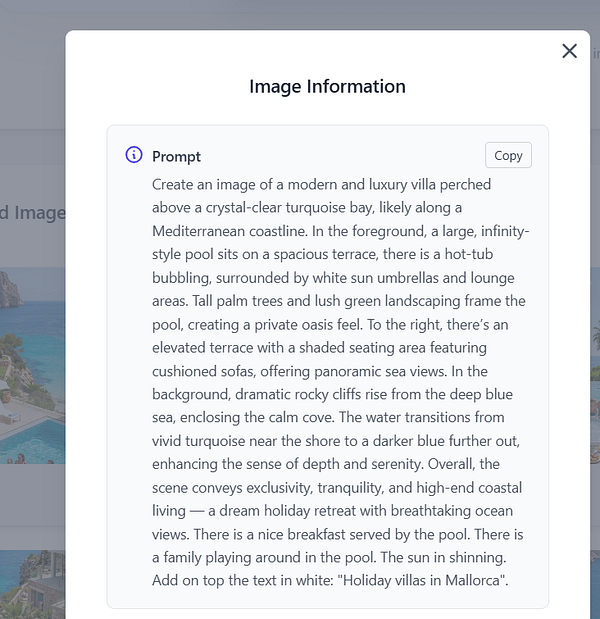Open the lower villa thumbnail behind the dialog
The height and width of the screenshot is (619, 600).
tap(32, 585)
